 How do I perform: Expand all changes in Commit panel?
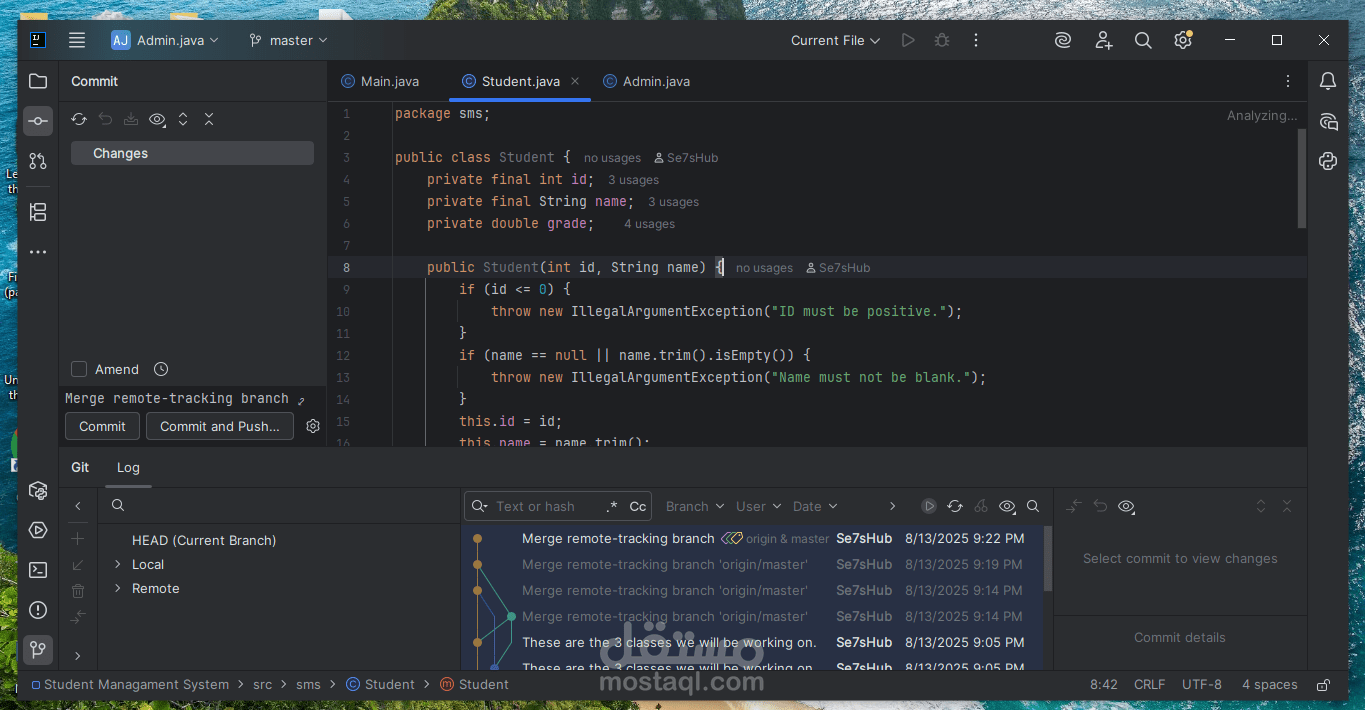(183, 119)
